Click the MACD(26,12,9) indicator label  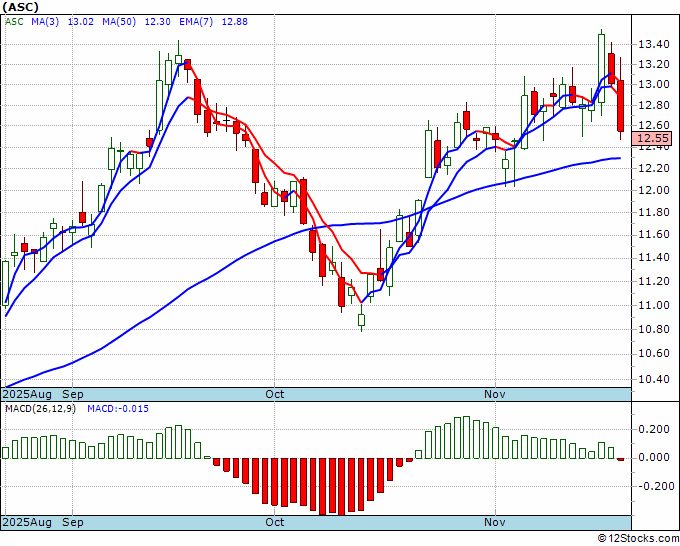[40, 409]
